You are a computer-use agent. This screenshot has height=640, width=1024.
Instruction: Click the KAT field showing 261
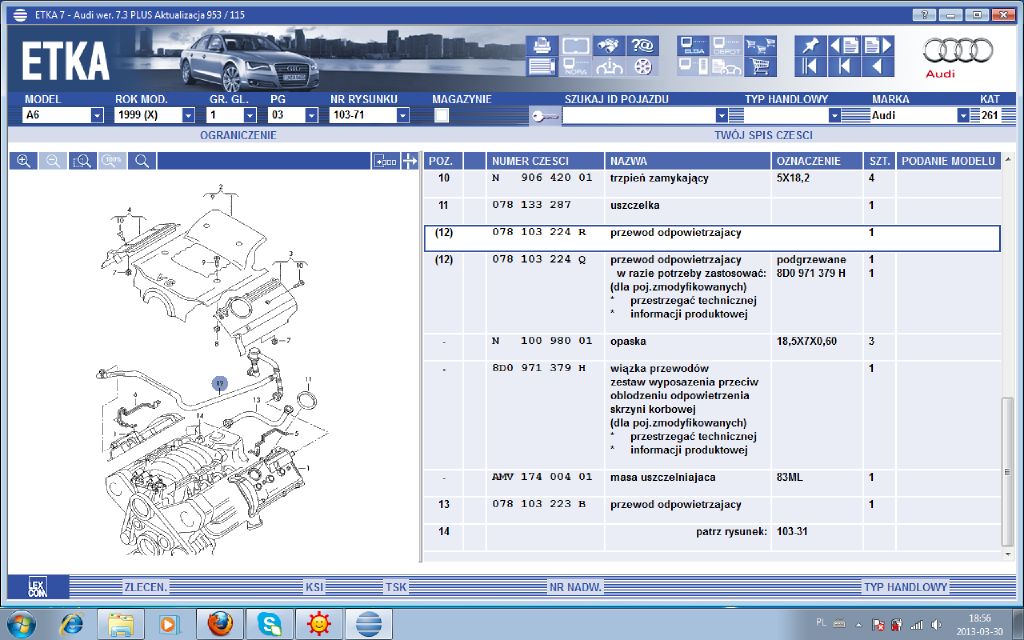point(990,116)
